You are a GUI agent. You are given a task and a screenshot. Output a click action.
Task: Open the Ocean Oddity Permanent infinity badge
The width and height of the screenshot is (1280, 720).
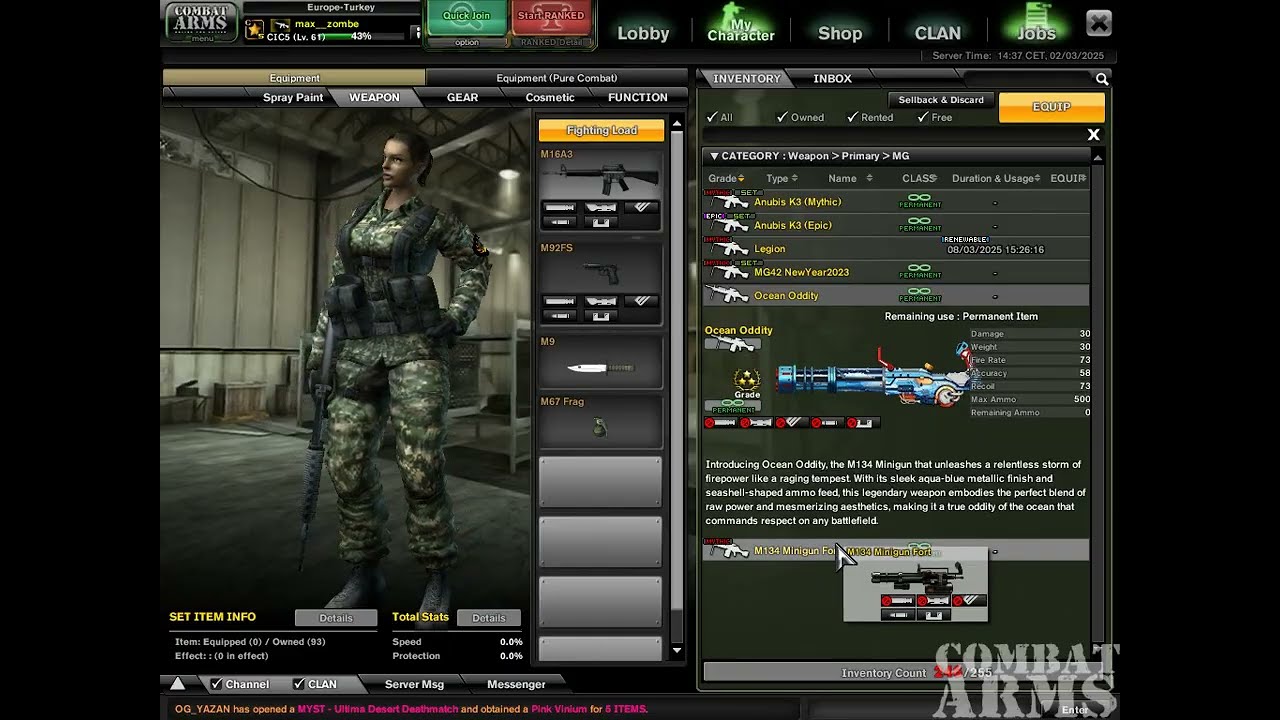coord(732,406)
